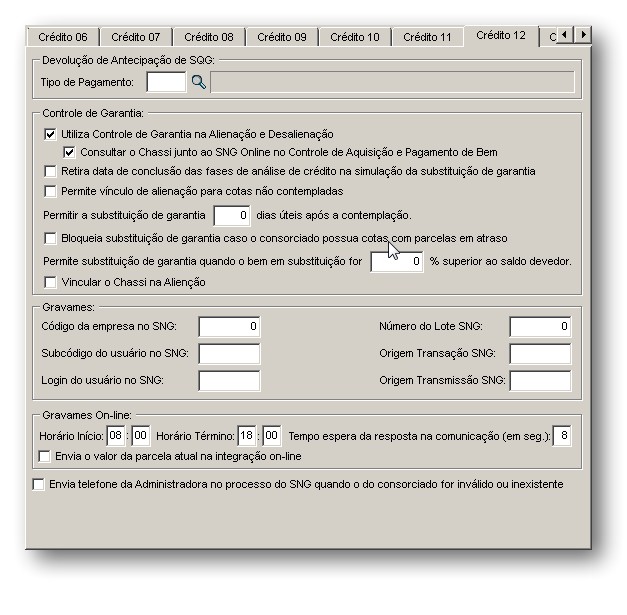This screenshot has width=627, height=615.
Task: Enable Envia o valor da parcela atual
Action: (44, 457)
